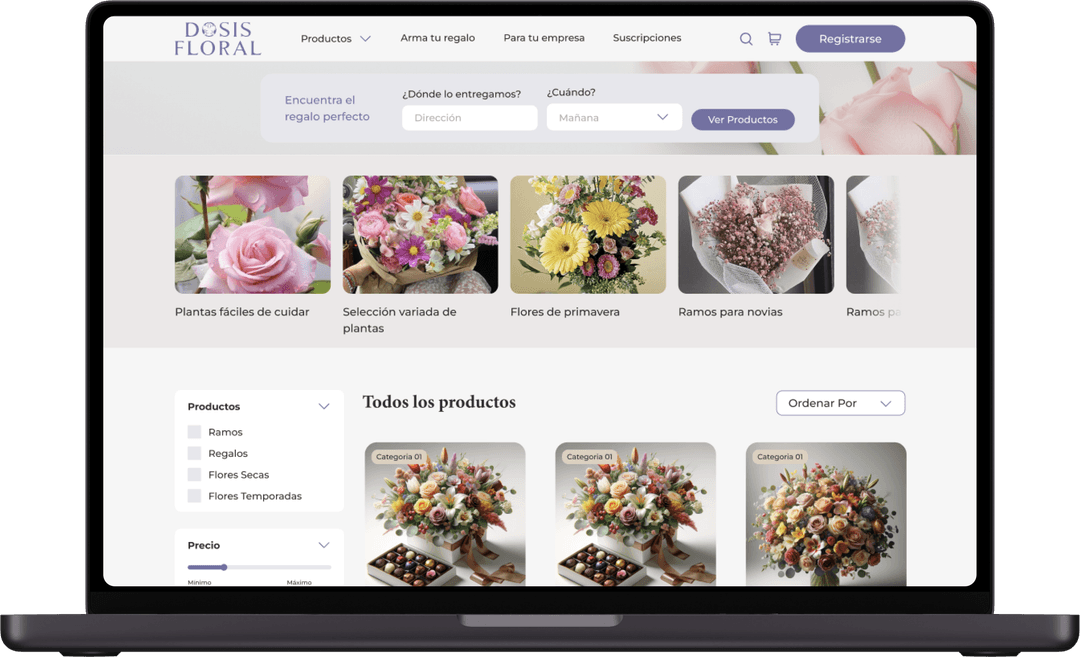Open the shopping cart icon
This screenshot has height=657, width=1080.
click(774, 38)
